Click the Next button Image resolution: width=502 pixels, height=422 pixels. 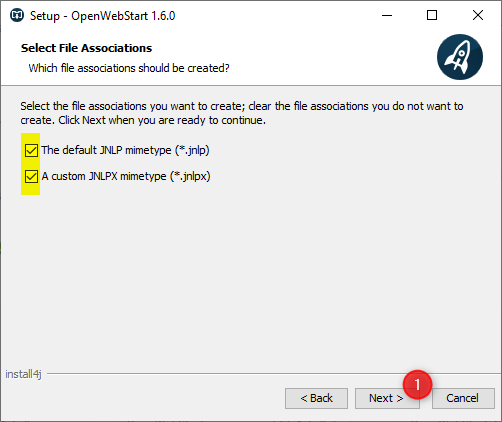click(x=387, y=398)
